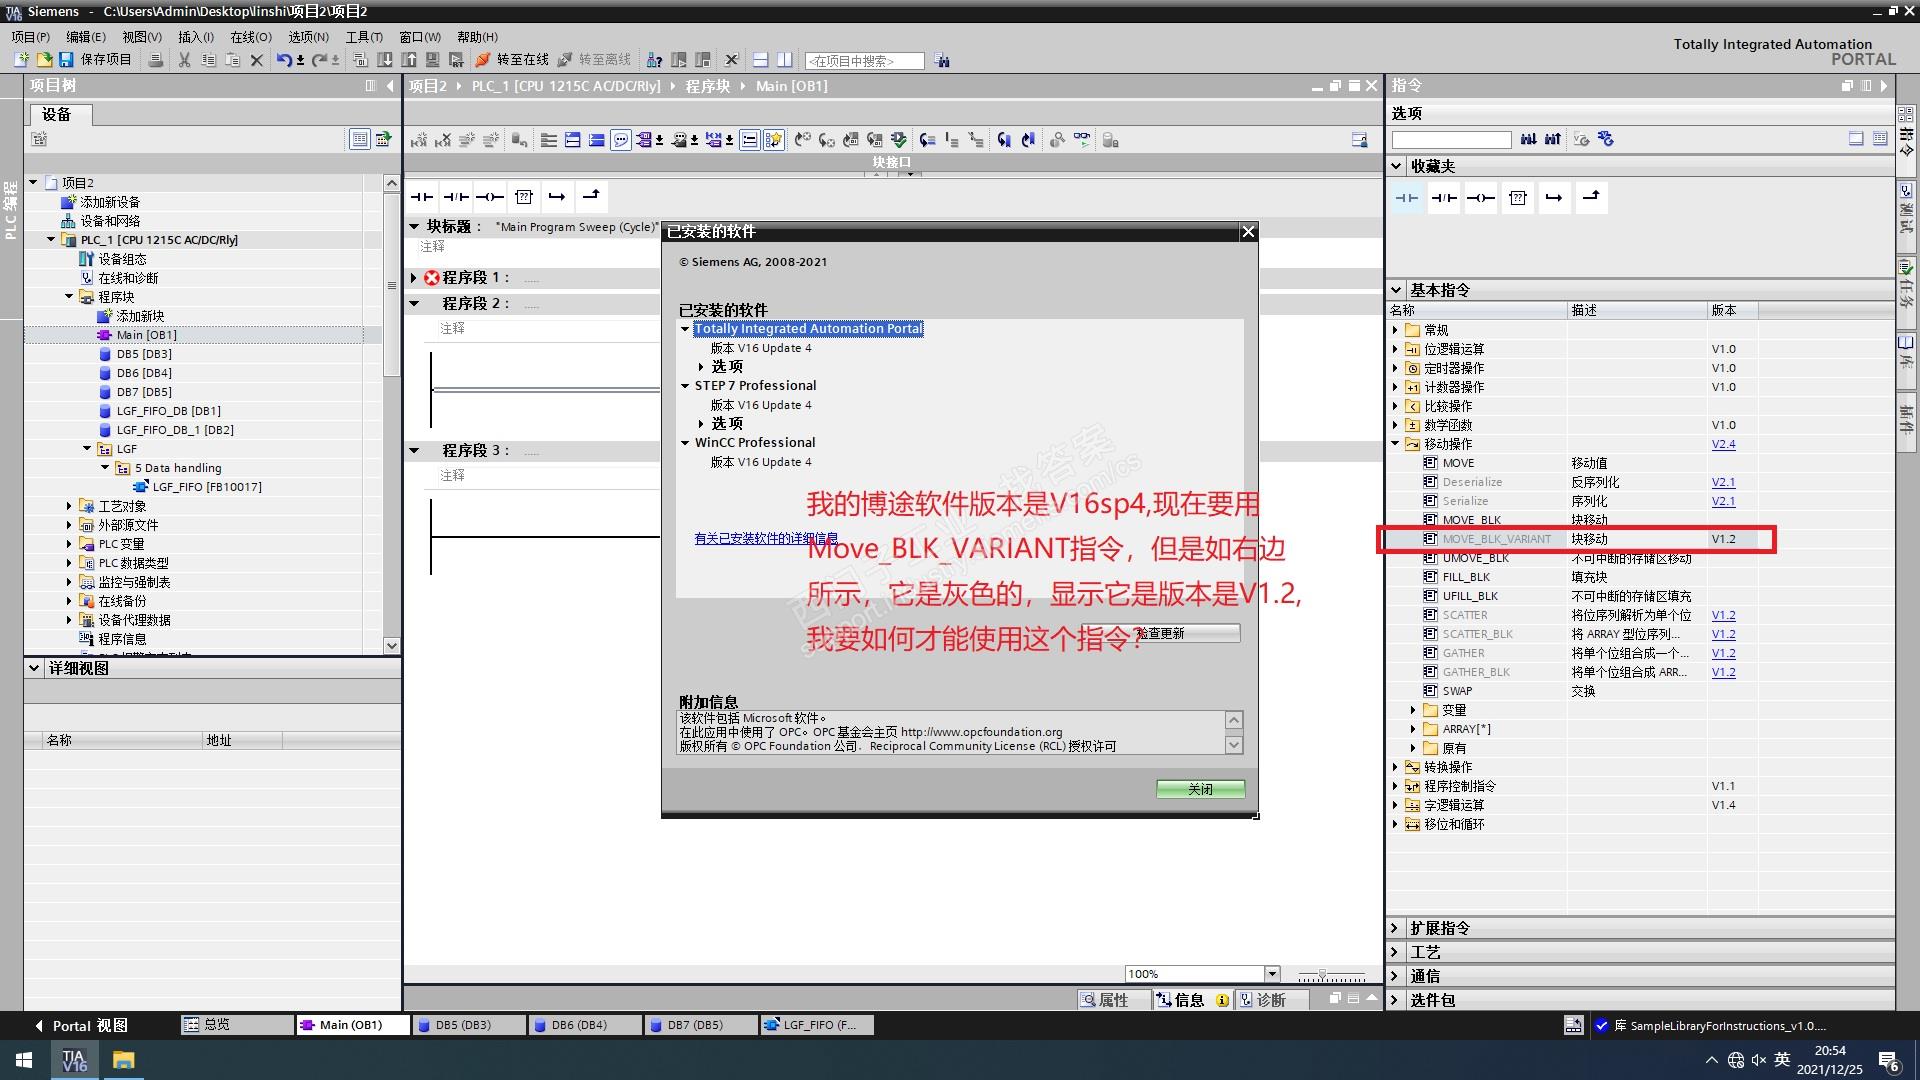This screenshot has width=1920, height=1080.
Task: Insert normally open contact from favorites bar
Action: click(x=421, y=197)
